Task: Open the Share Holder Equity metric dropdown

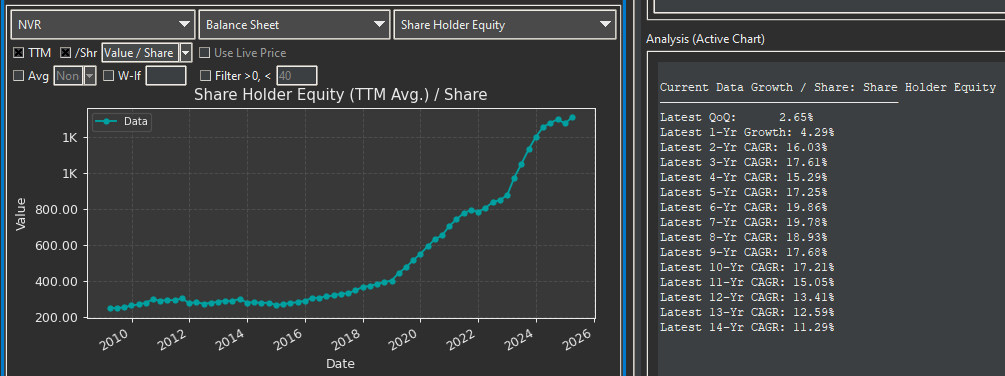Action: (x=505, y=25)
